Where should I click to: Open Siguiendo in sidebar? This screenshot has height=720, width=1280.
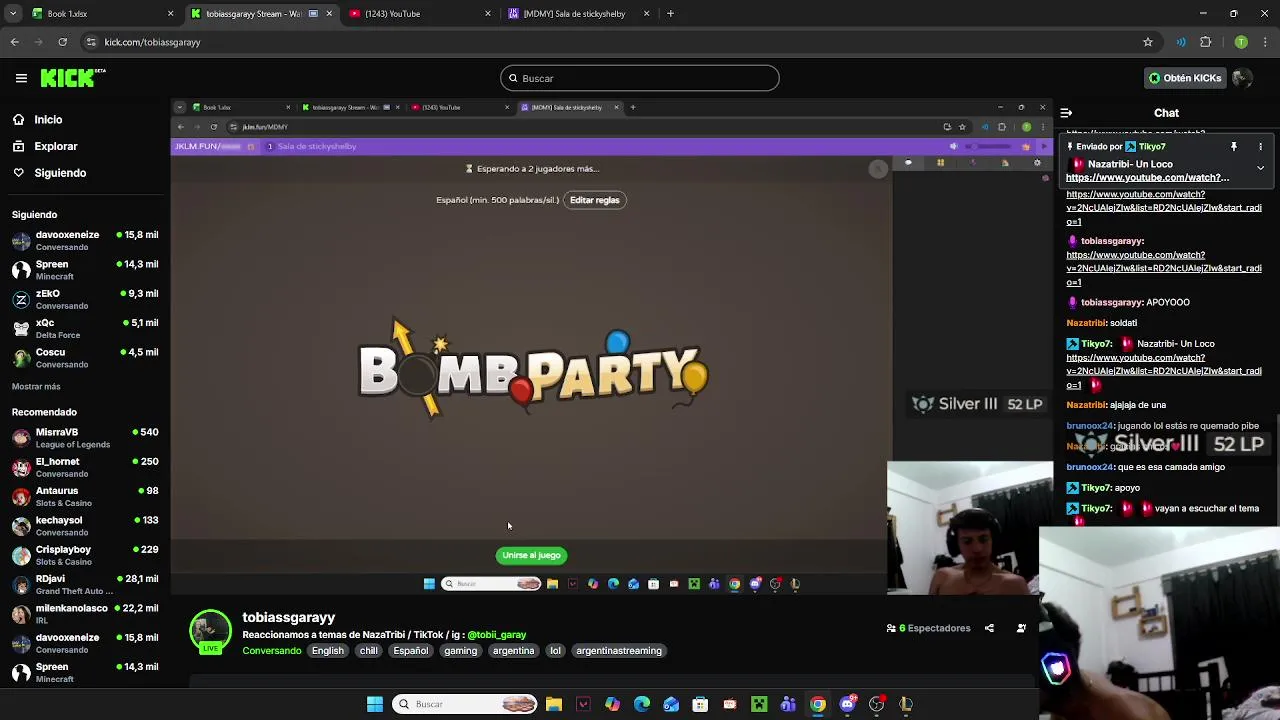click(x=60, y=173)
